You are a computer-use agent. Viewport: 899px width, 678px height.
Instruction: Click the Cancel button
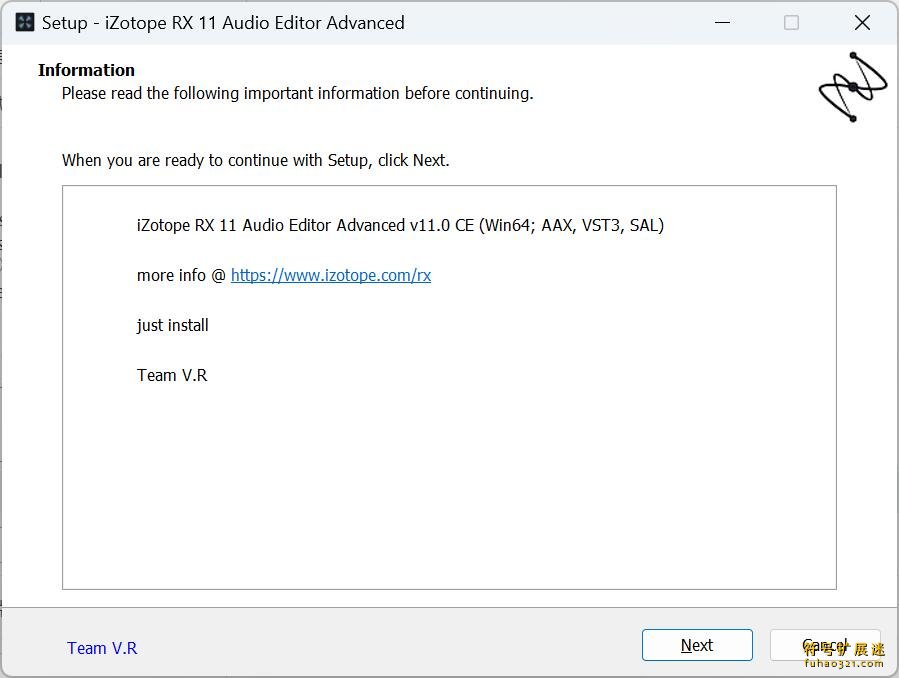point(824,645)
